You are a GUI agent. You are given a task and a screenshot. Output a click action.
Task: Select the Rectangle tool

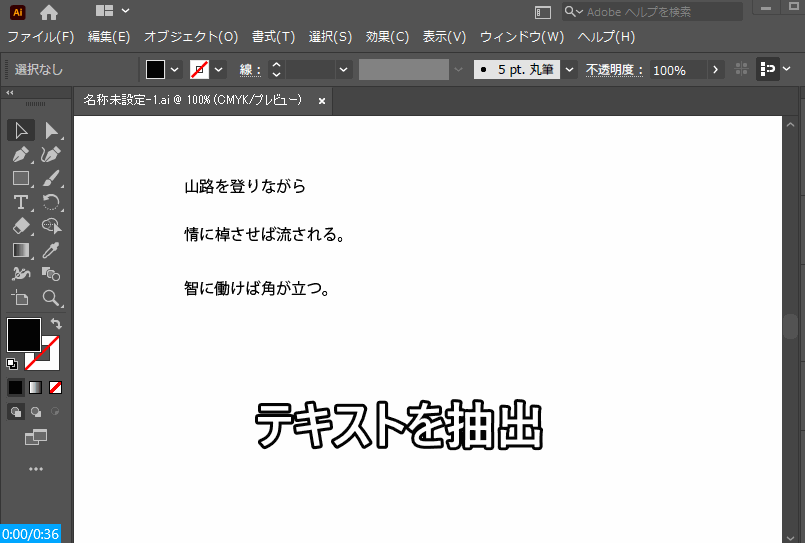[21, 178]
